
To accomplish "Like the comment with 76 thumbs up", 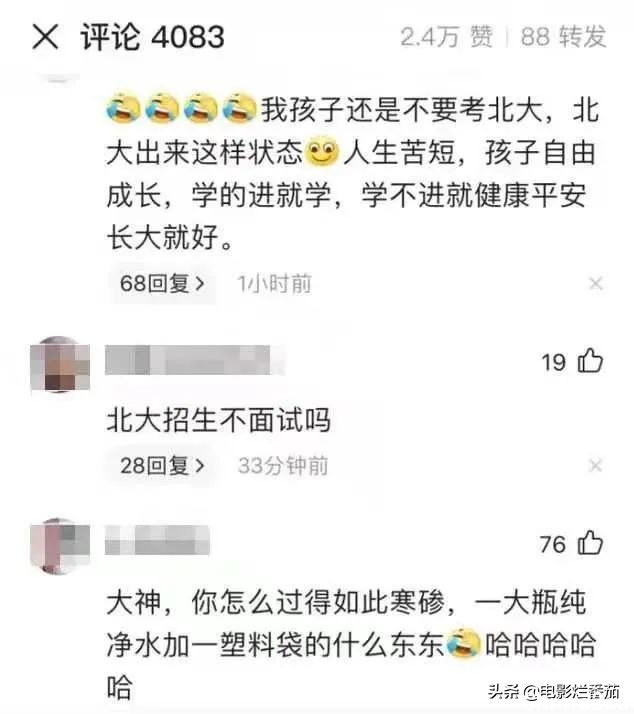I will 590,543.
